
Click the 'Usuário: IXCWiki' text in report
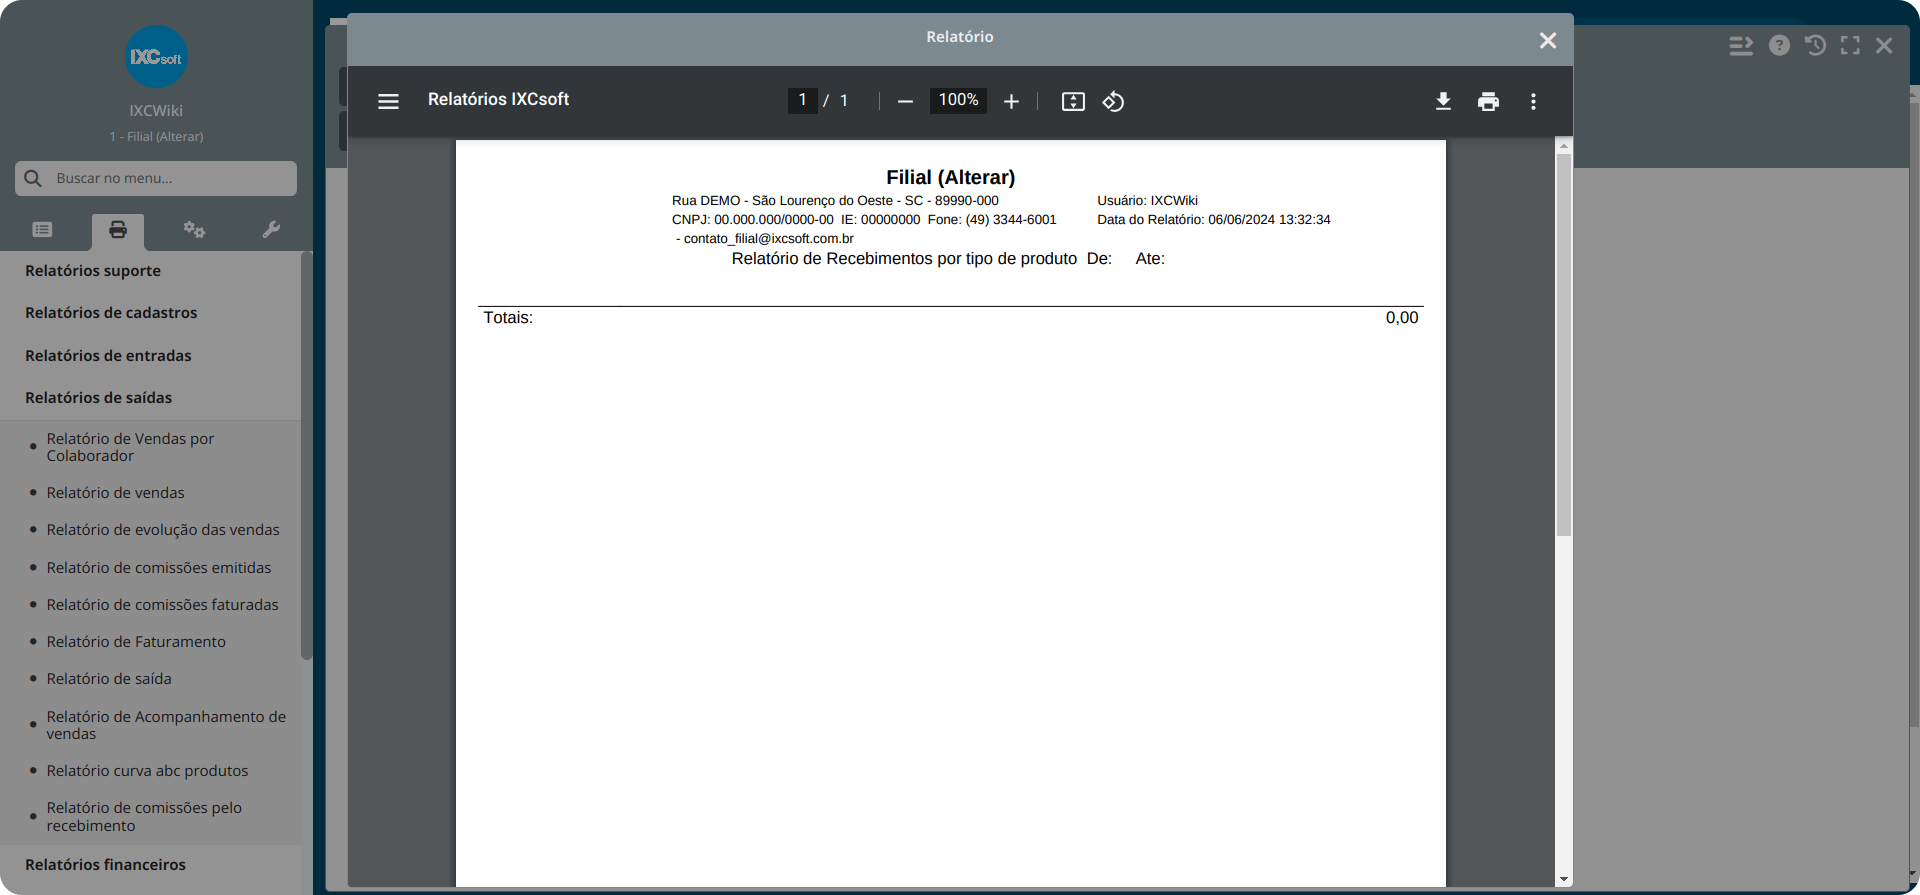tap(1147, 201)
